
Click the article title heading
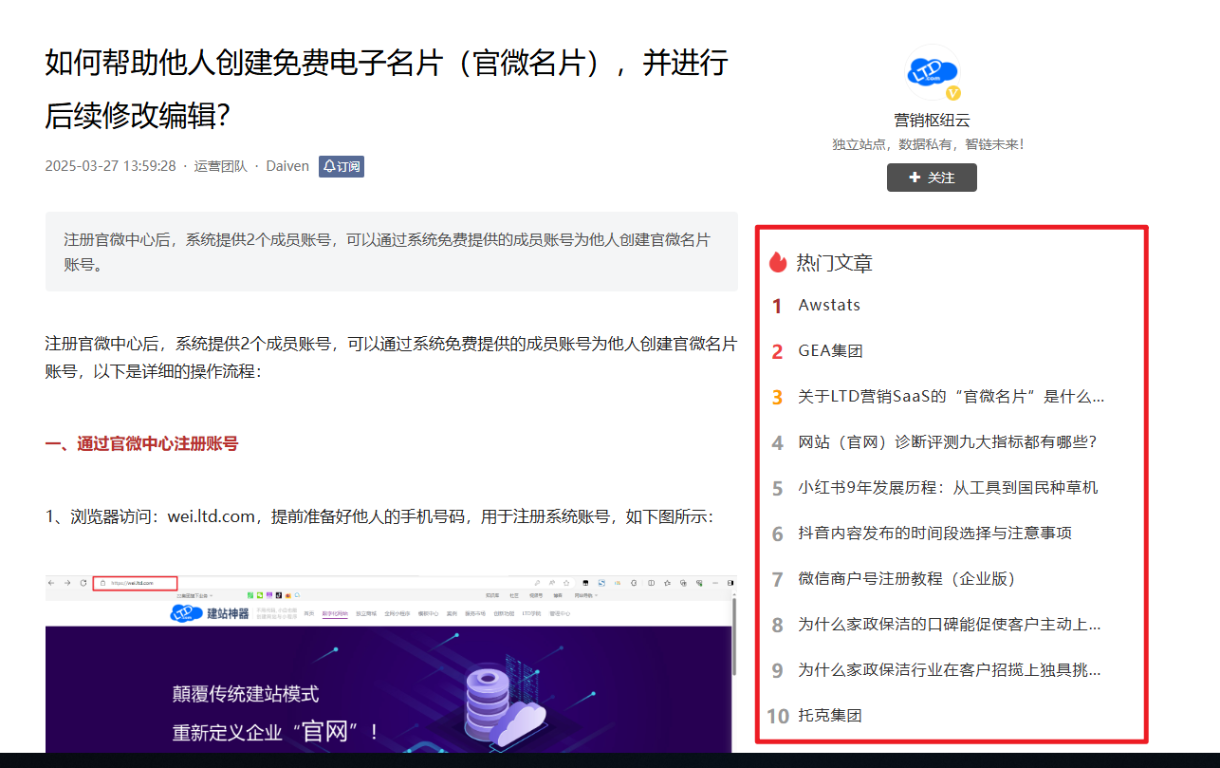386,88
